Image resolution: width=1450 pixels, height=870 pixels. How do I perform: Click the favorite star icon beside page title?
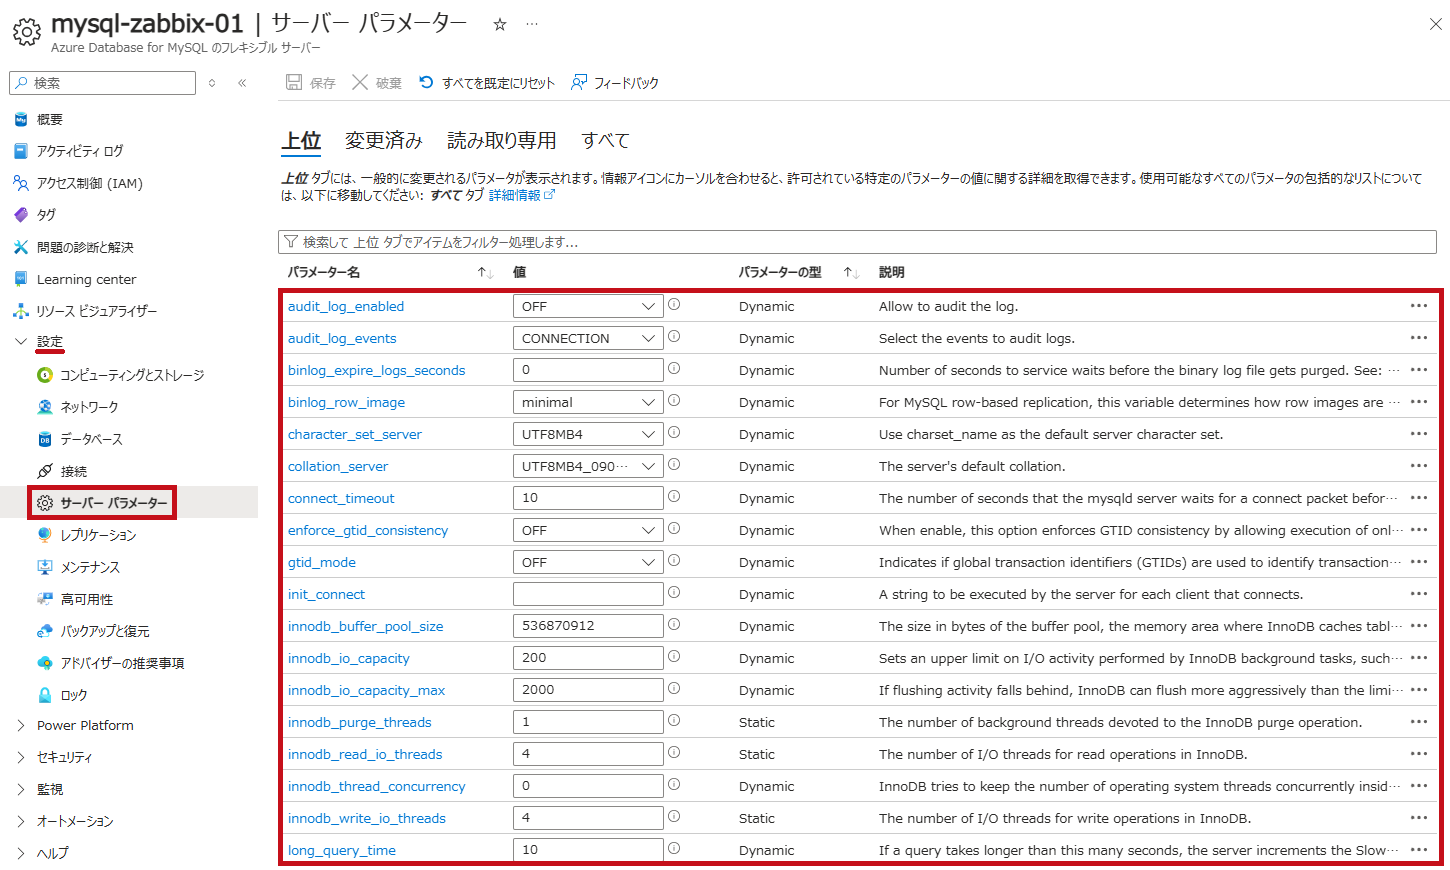click(x=500, y=25)
